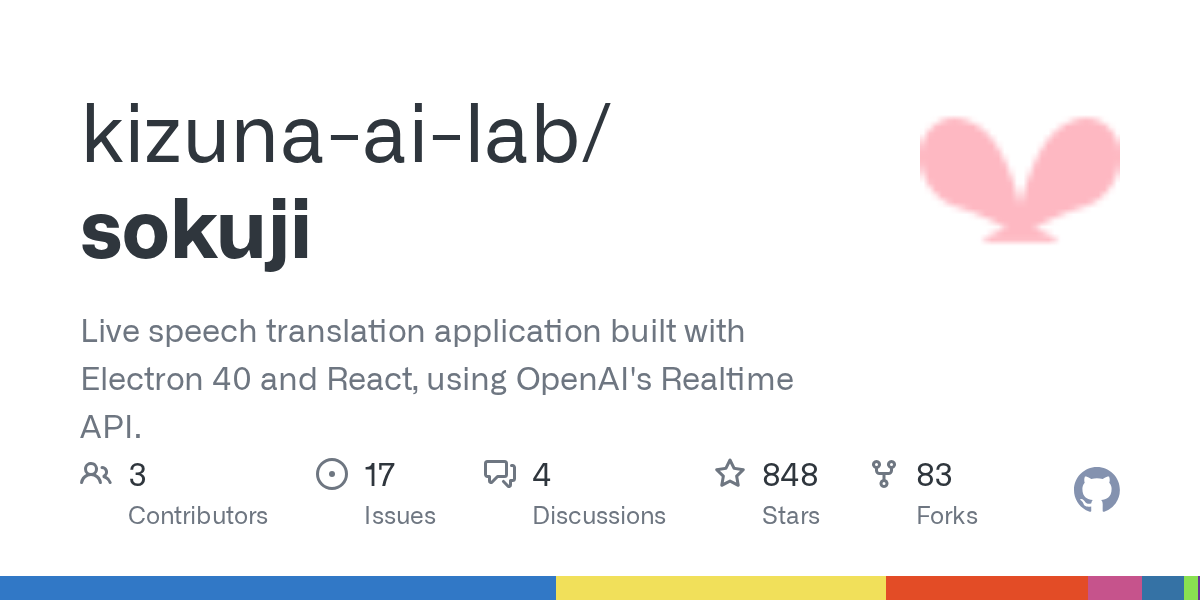
Task: Open the sokuji repository name
Action: tap(196, 230)
